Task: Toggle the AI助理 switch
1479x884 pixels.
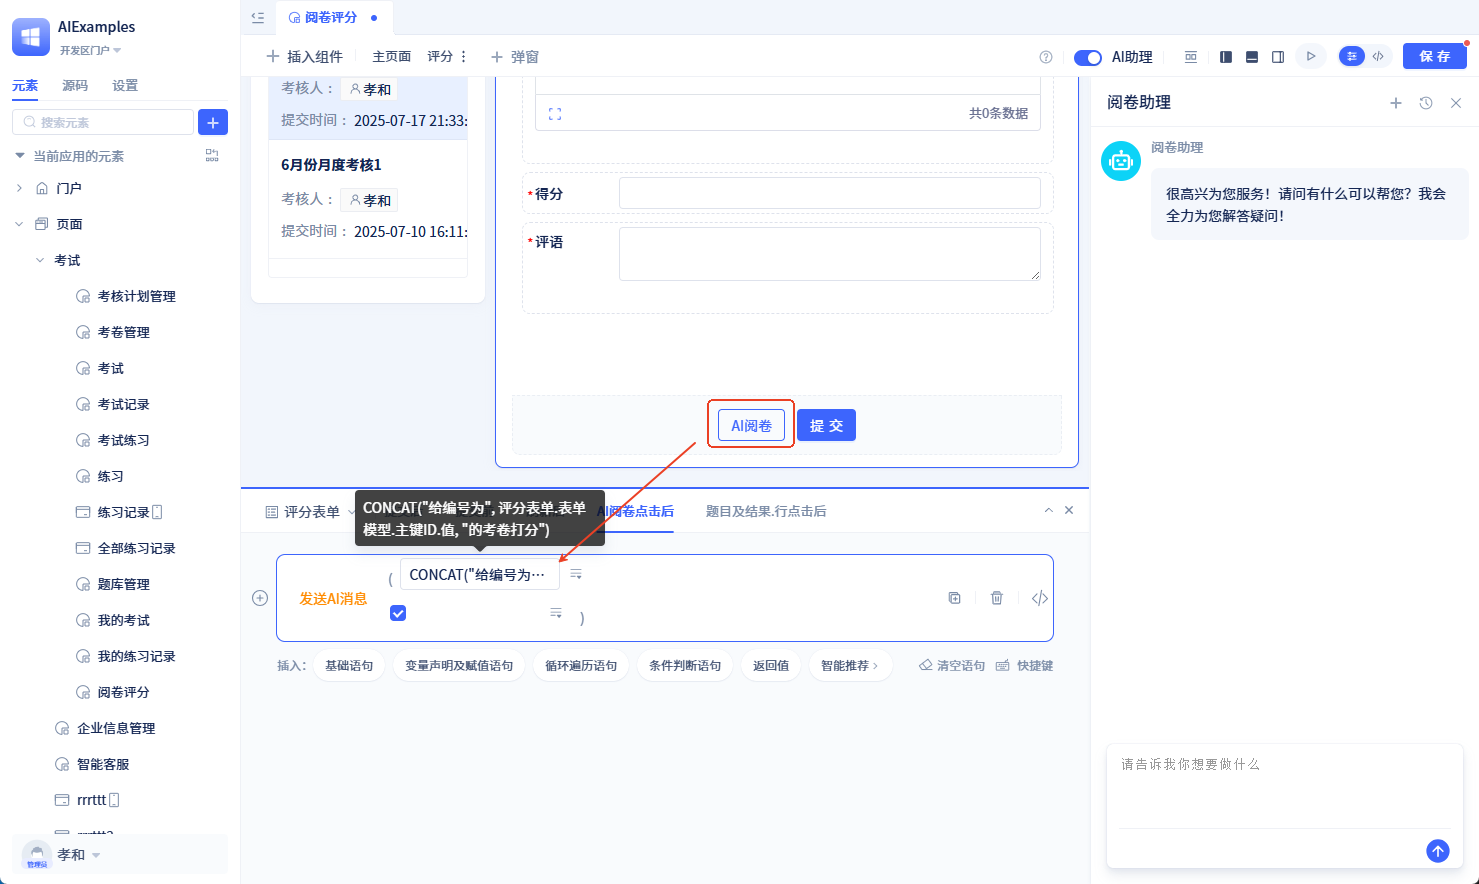Action: [x=1088, y=57]
